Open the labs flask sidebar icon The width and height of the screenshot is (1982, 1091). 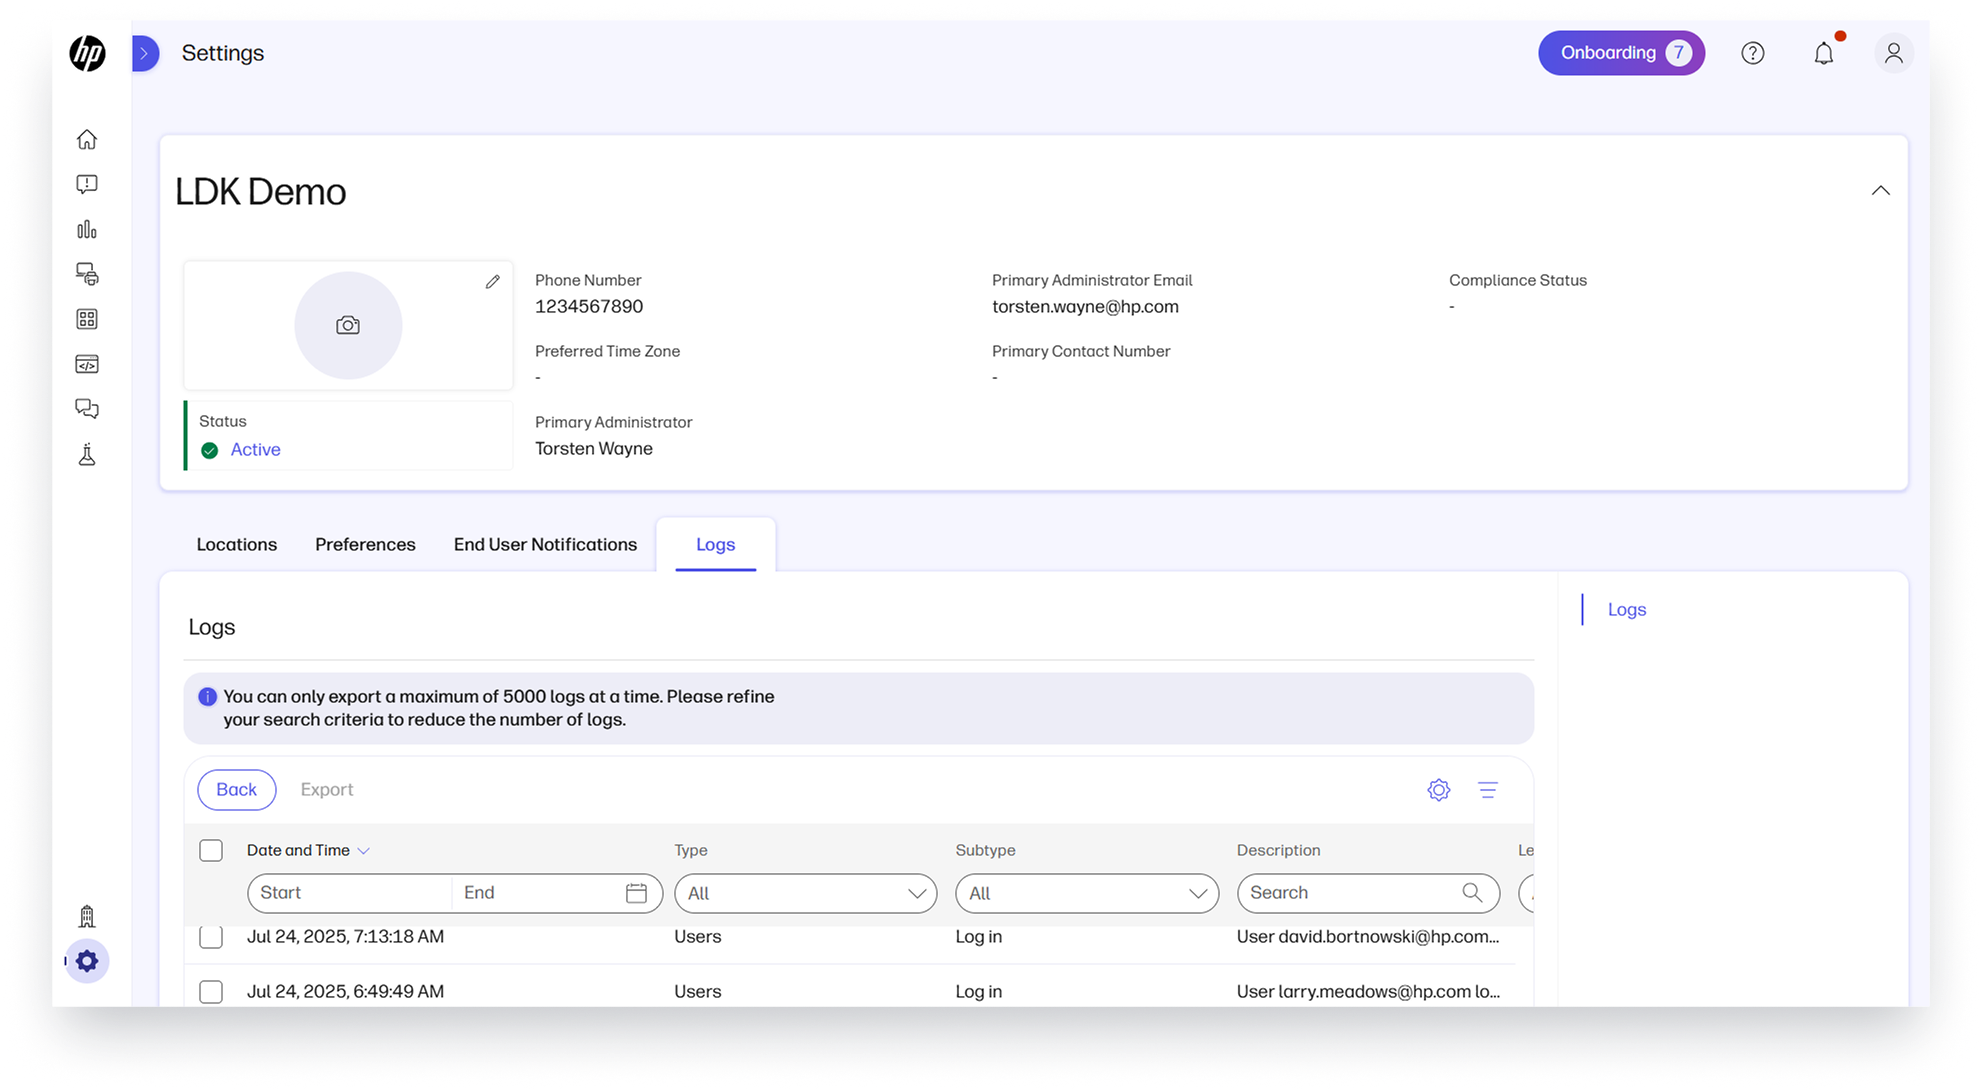pyautogui.click(x=87, y=455)
